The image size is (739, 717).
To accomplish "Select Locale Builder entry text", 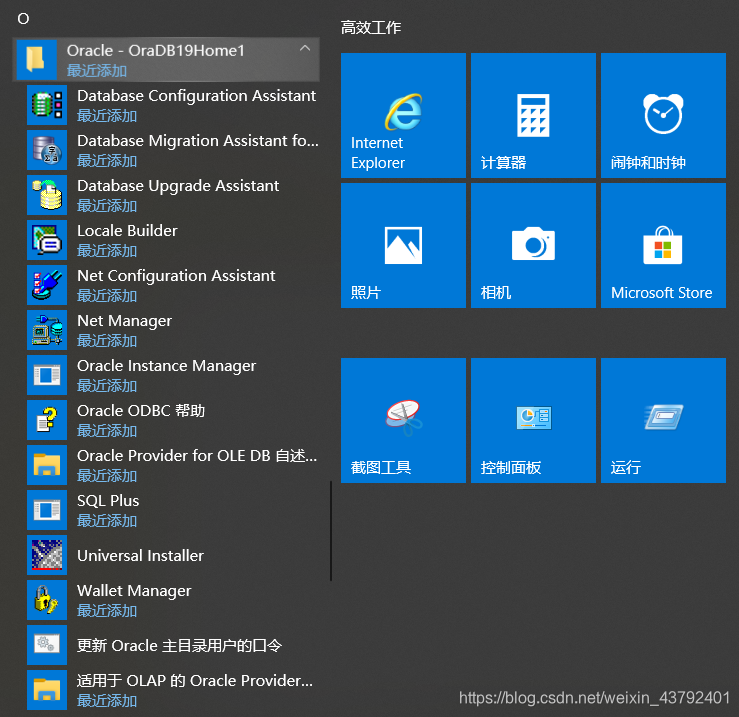I will point(127,231).
